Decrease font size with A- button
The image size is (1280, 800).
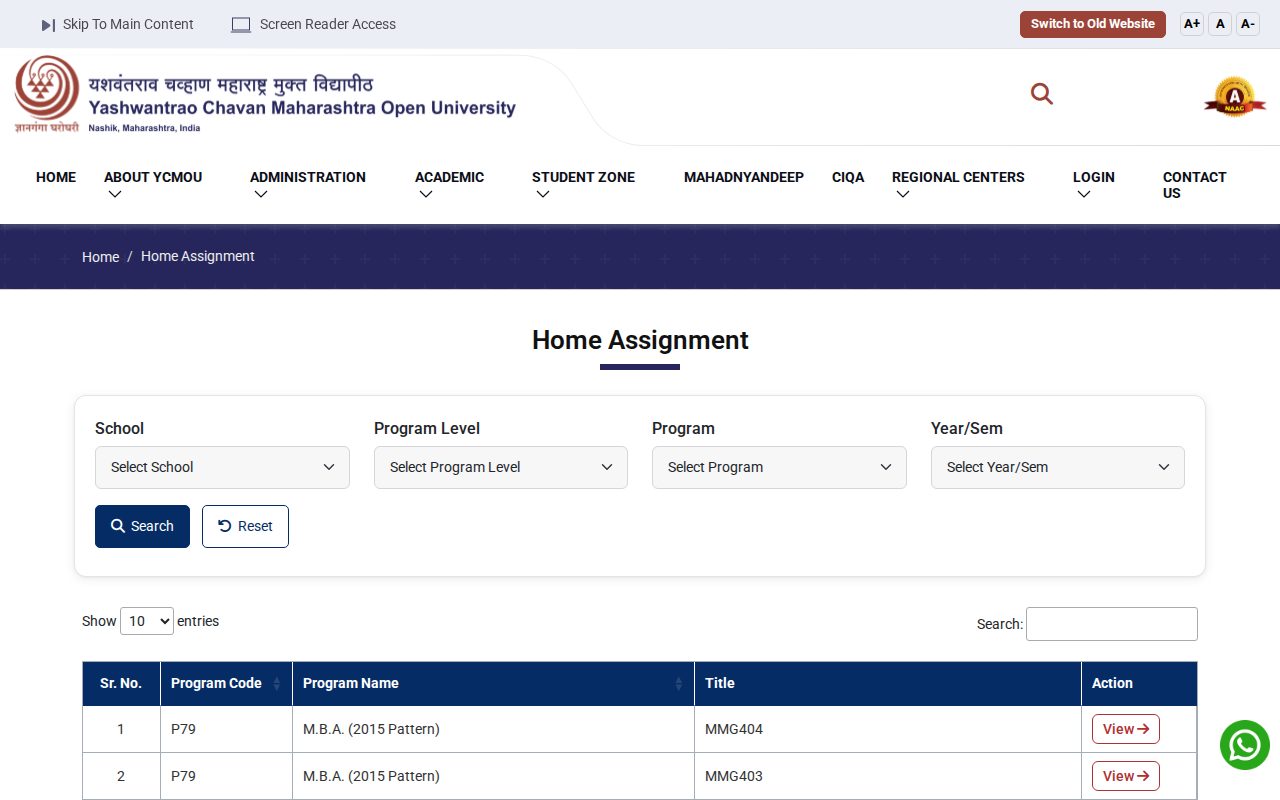point(1248,24)
